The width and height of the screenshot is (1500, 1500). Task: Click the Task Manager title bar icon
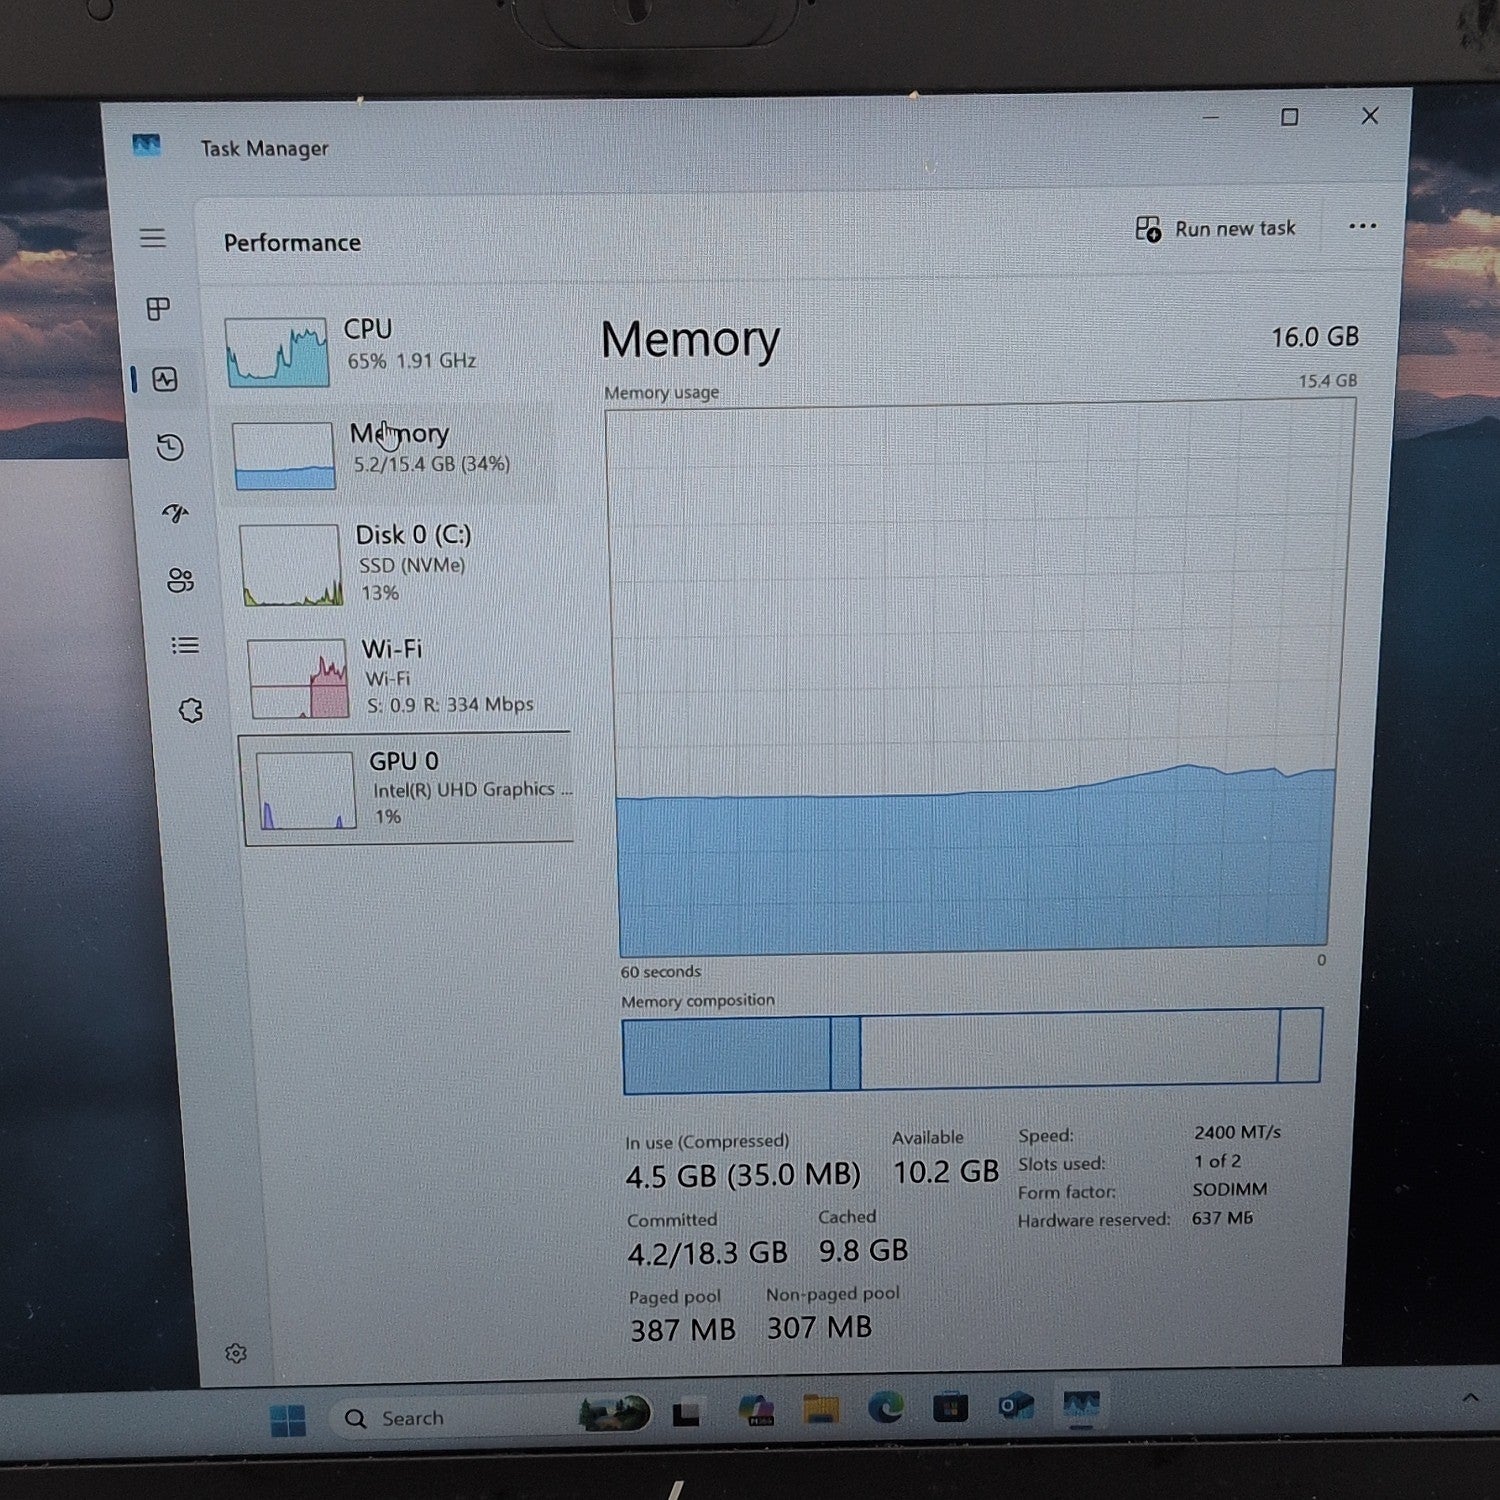point(147,146)
